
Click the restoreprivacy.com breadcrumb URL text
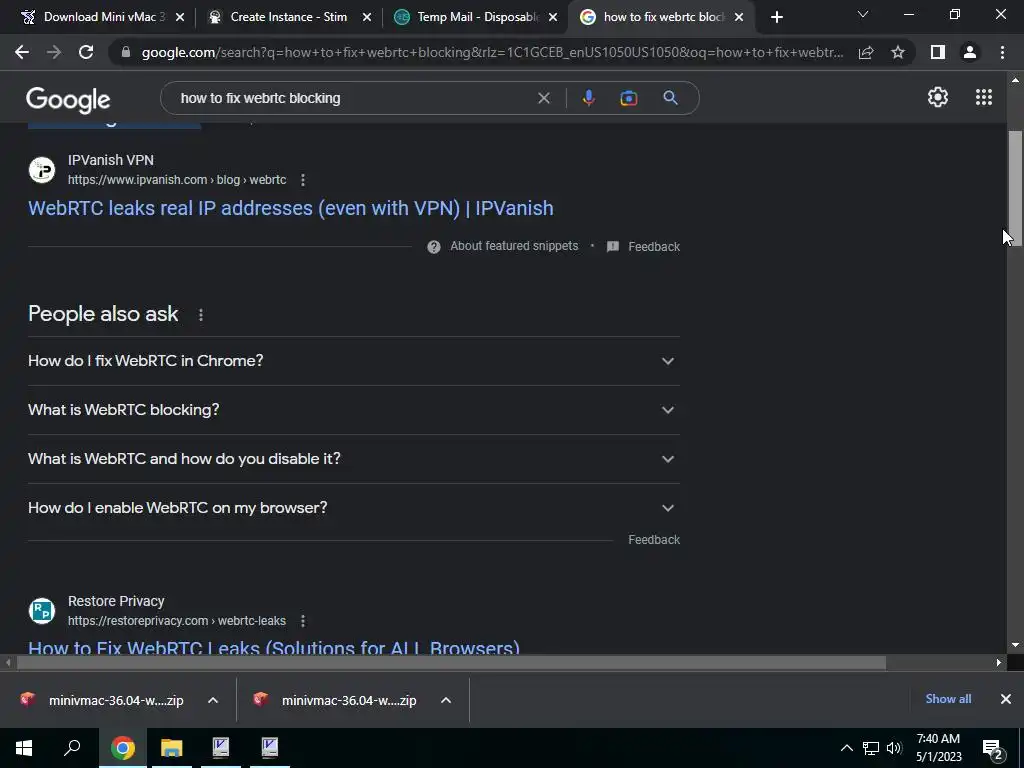(177, 621)
